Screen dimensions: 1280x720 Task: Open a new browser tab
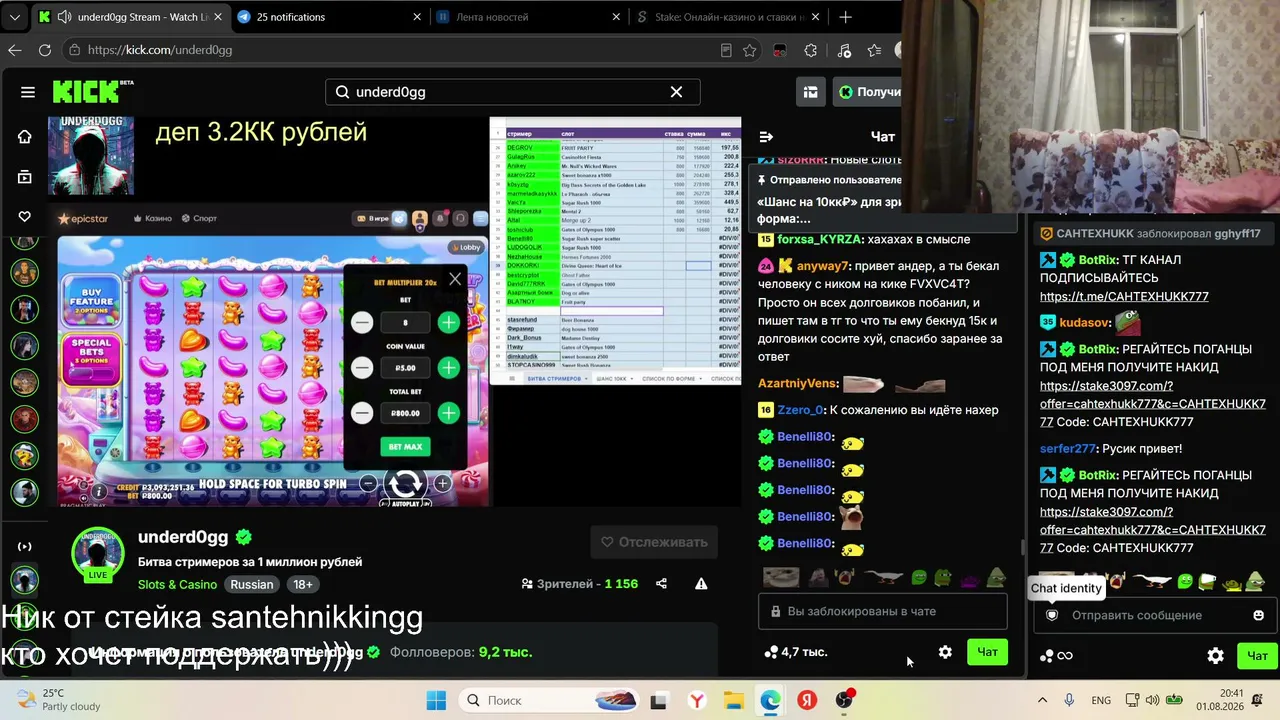(846, 17)
